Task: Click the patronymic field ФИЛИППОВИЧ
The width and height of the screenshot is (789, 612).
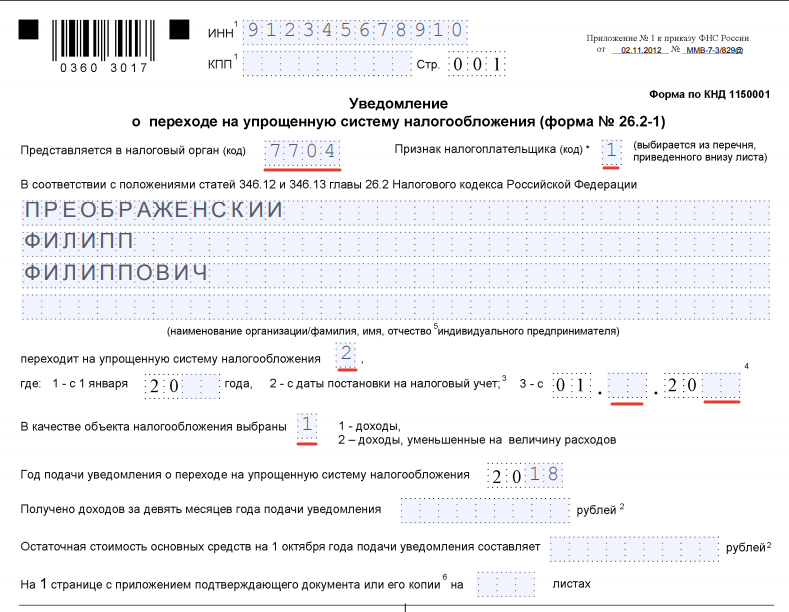Action: point(396,275)
